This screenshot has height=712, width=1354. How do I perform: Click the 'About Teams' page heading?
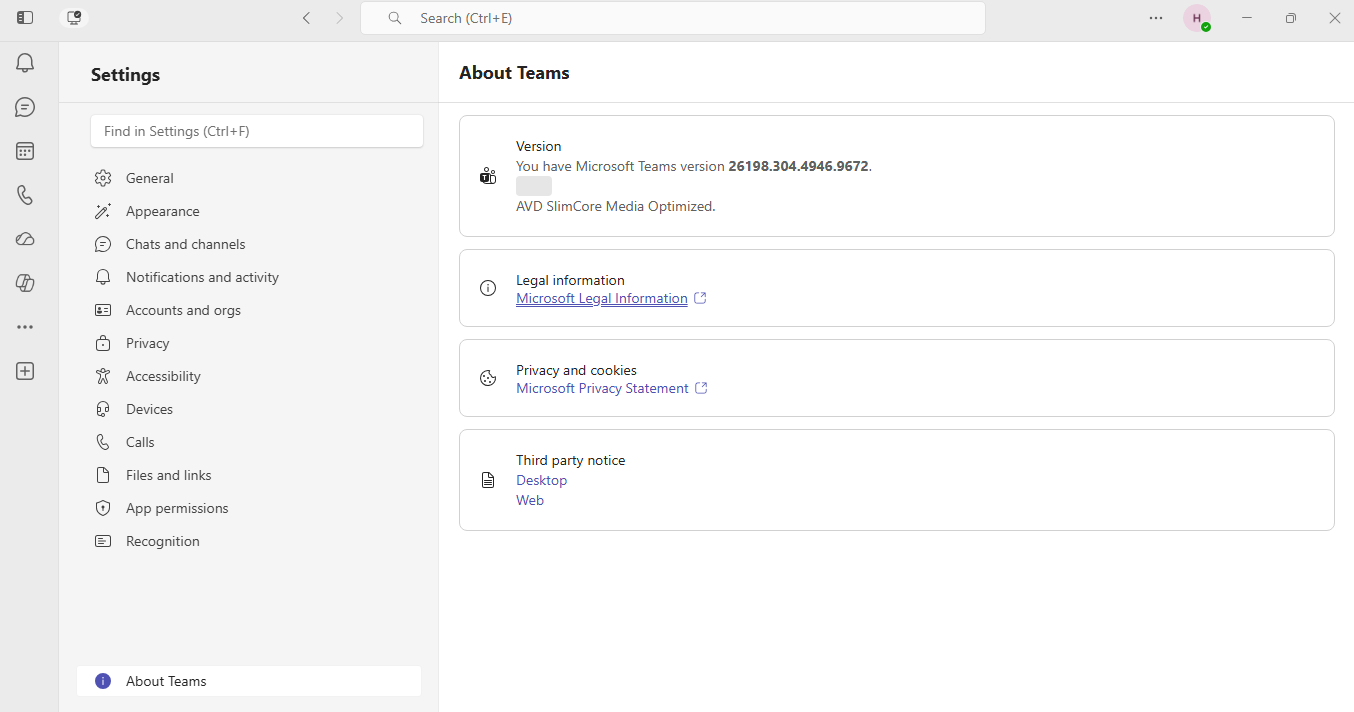tap(514, 73)
